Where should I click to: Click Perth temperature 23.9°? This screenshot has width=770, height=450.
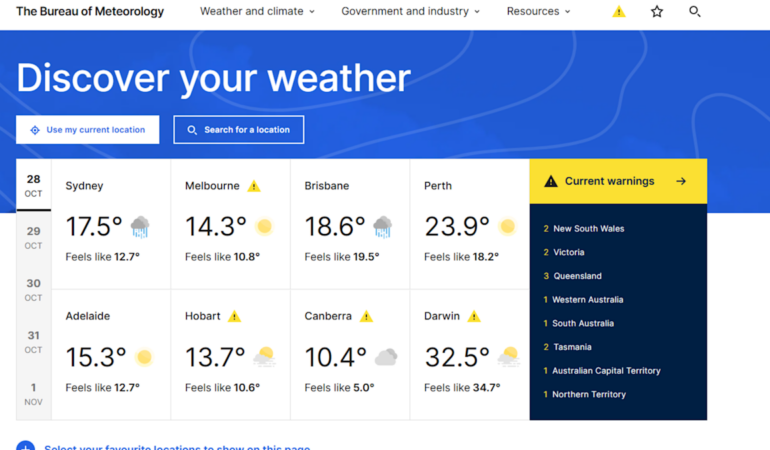tap(457, 227)
